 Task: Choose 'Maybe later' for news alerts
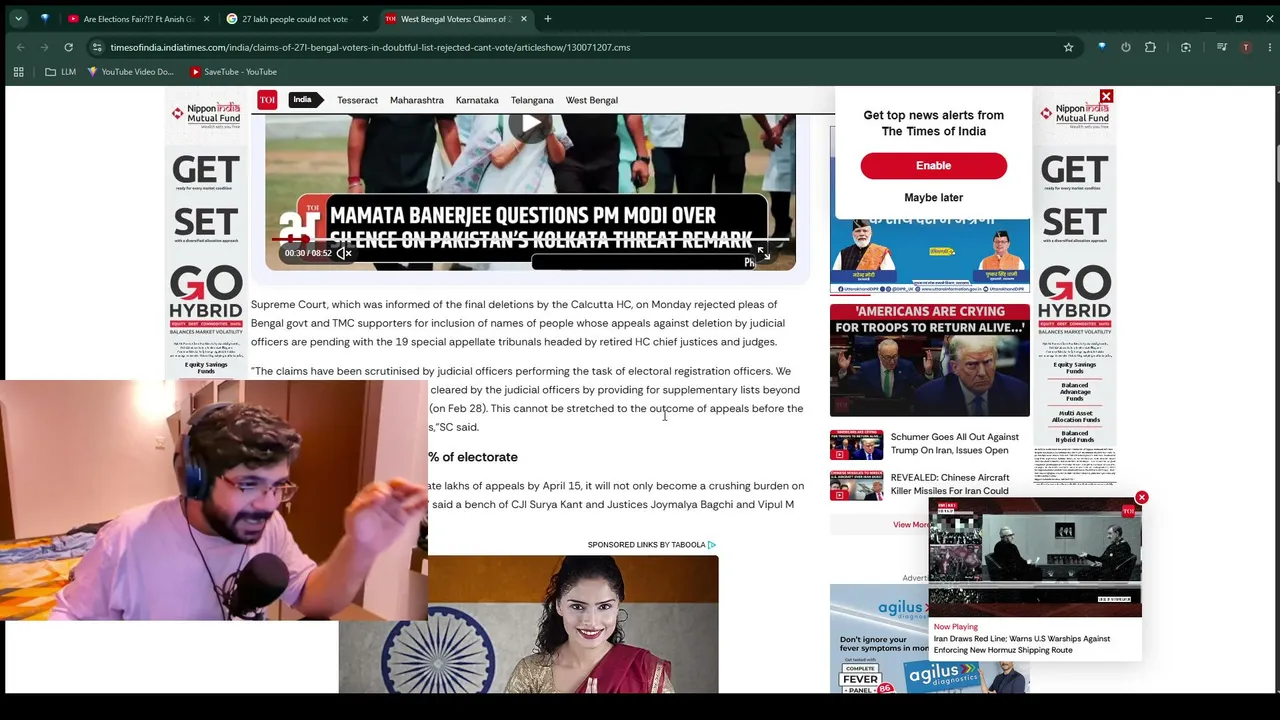click(934, 198)
